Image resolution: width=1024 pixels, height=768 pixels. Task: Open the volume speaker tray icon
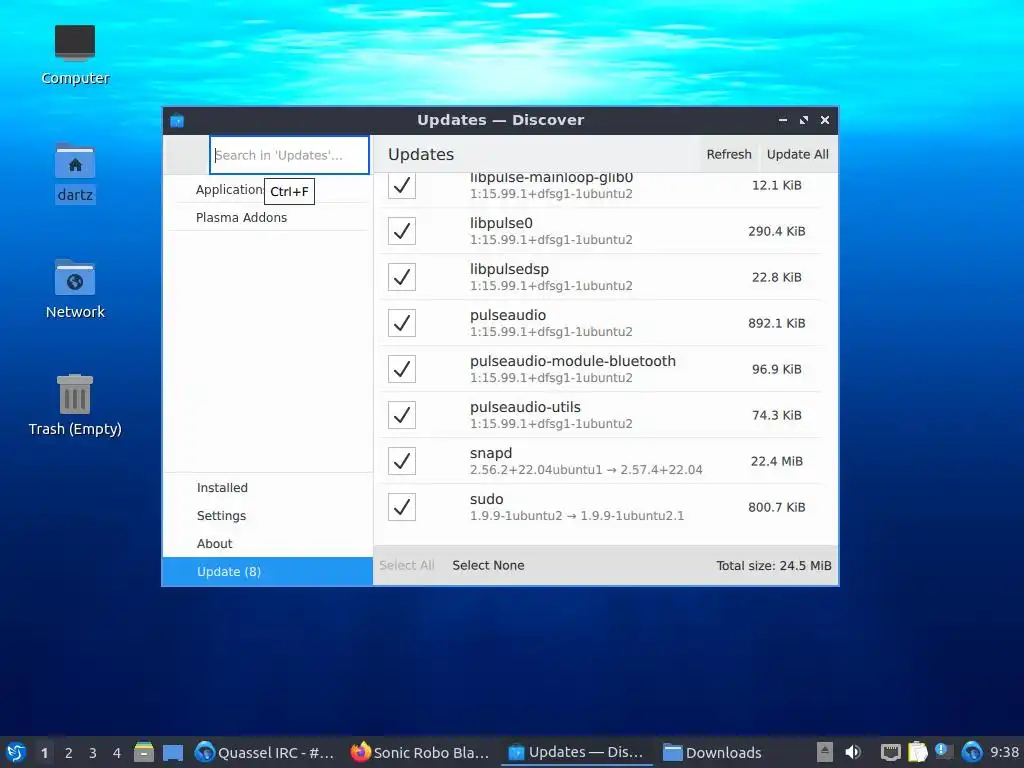[852, 752]
